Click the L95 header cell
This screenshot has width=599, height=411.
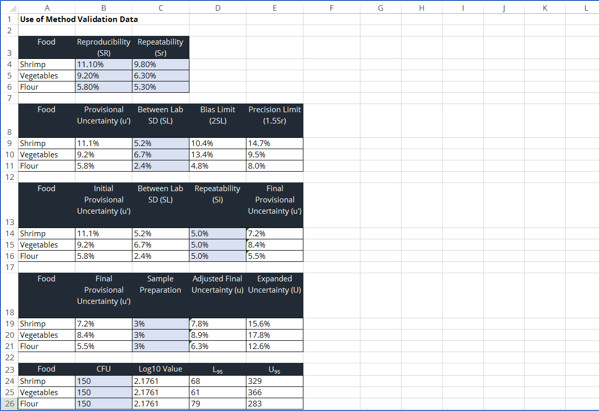218,369
